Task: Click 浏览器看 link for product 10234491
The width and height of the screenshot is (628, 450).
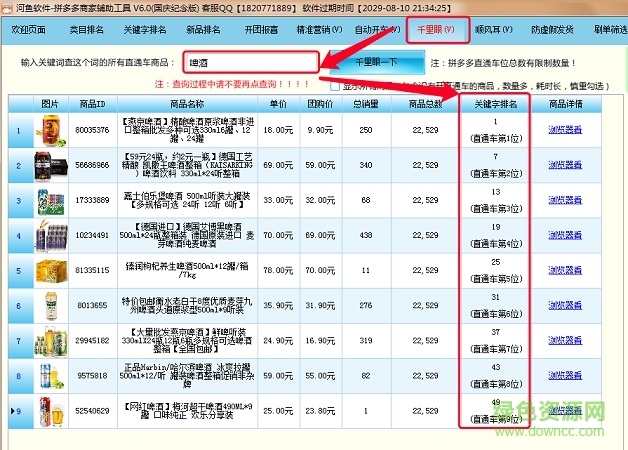Action: click(565, 235)
